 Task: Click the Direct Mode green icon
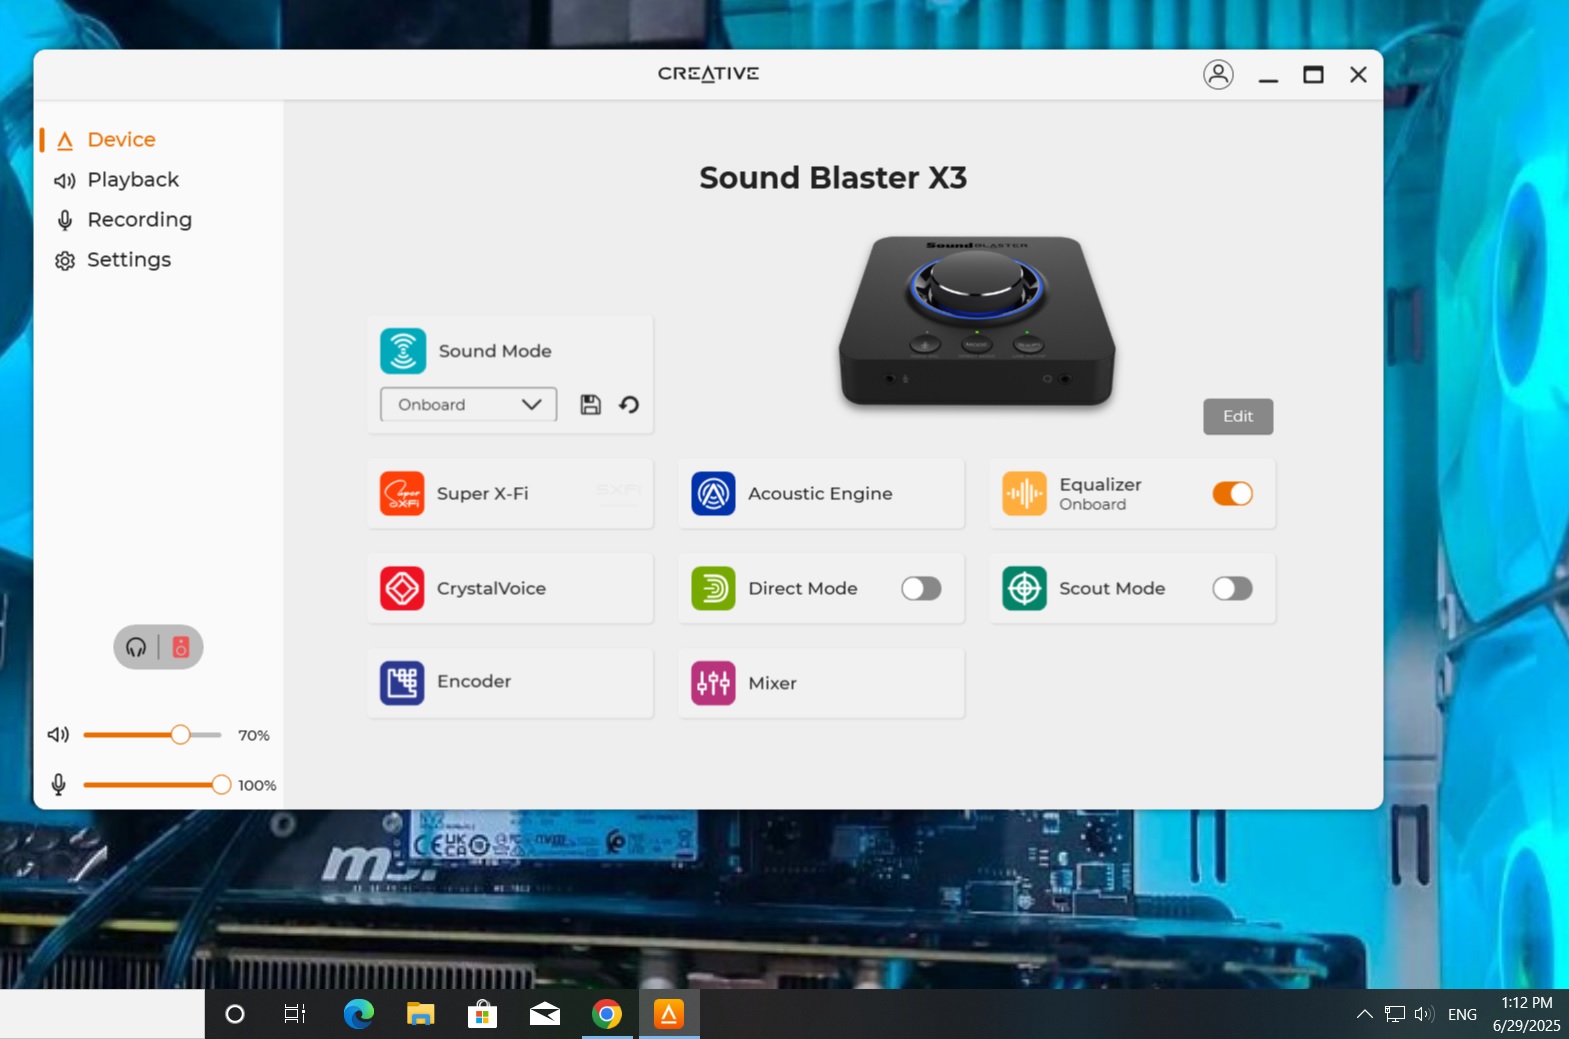[x=713, y=588]
